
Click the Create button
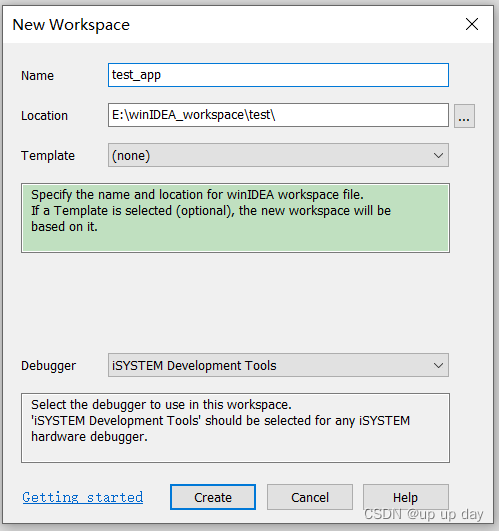pyautogui.click(x=213, y=497)
